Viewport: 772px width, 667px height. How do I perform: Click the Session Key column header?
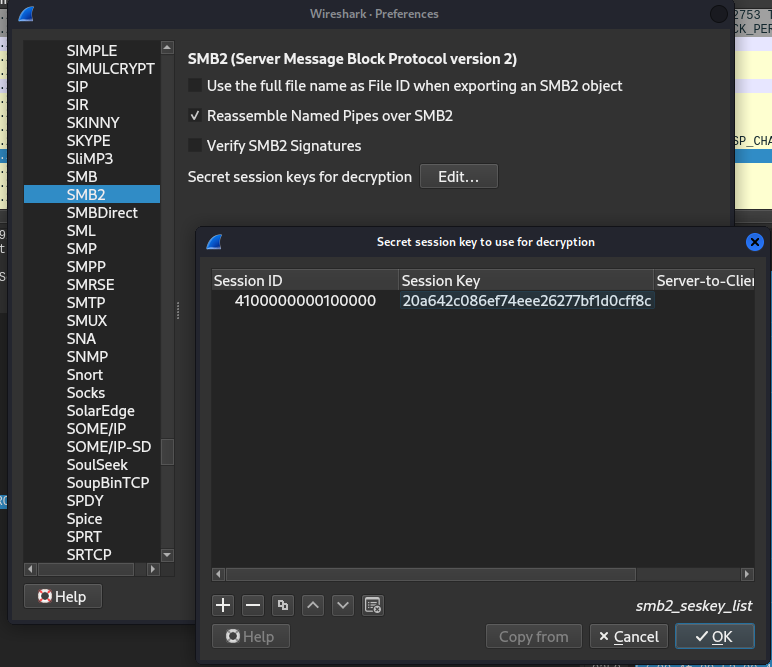[x=526, y=281]
